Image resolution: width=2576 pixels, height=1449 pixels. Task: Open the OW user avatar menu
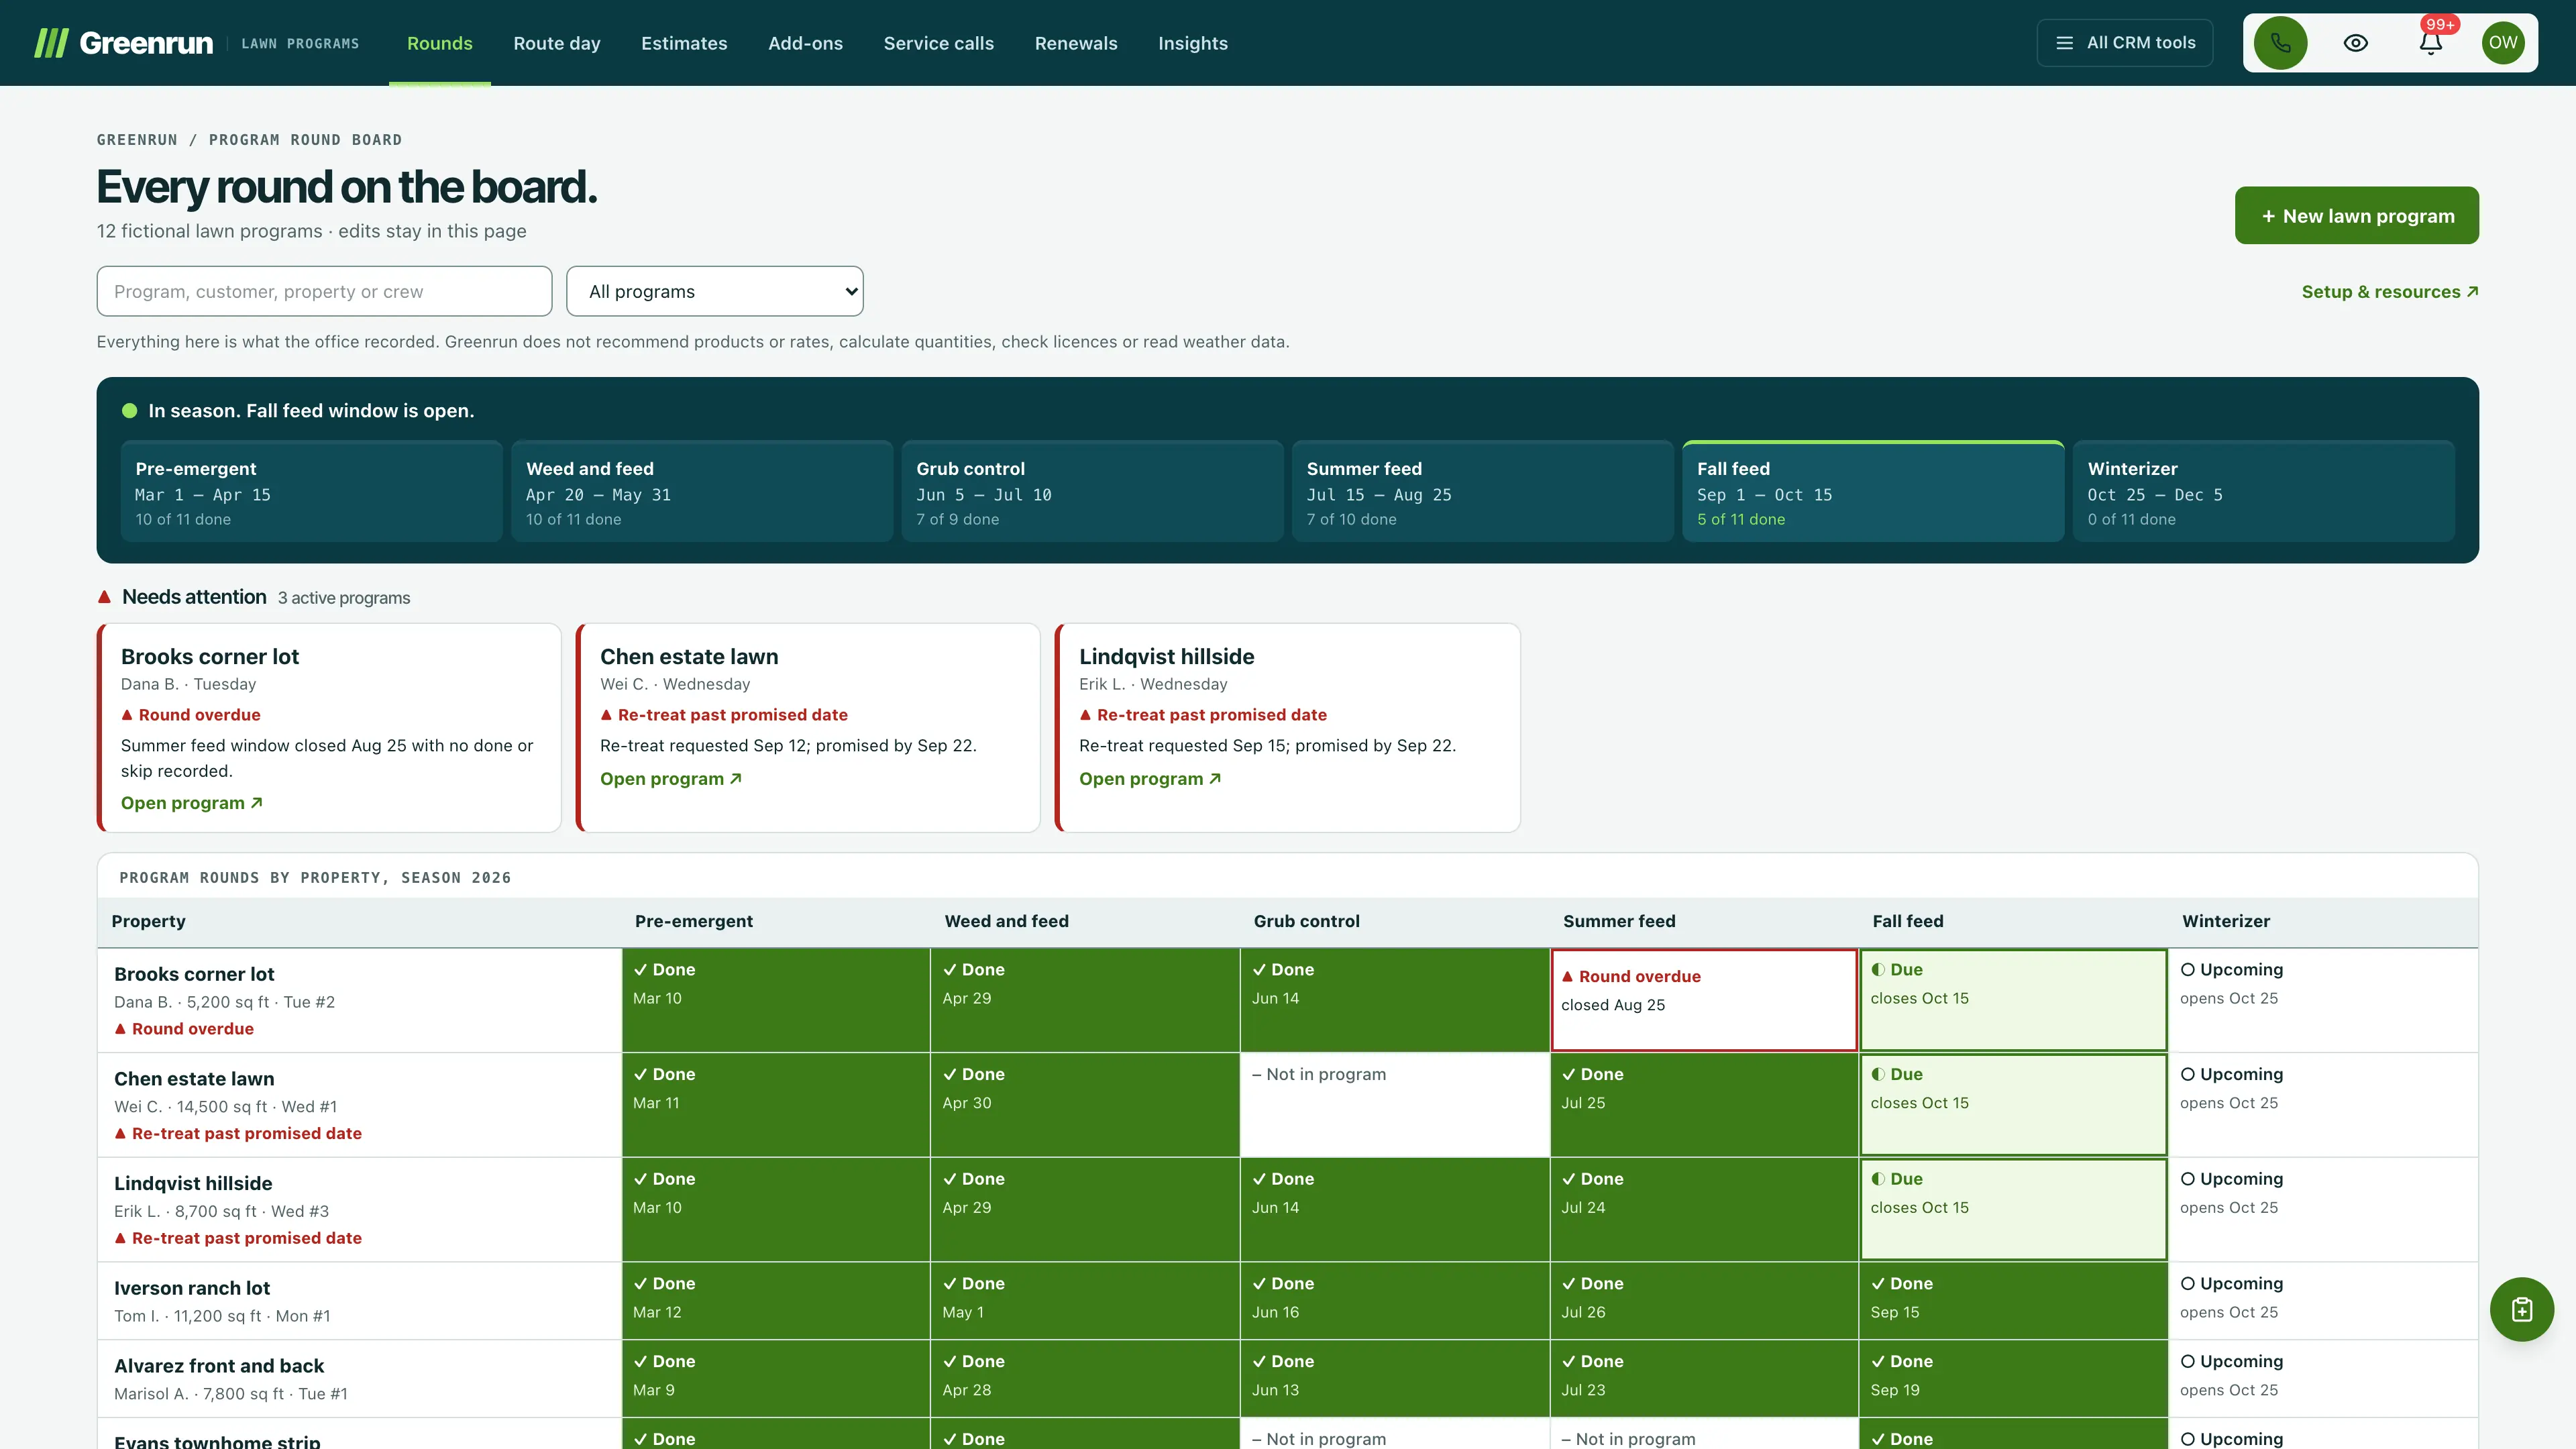(x=2503, y=43)
